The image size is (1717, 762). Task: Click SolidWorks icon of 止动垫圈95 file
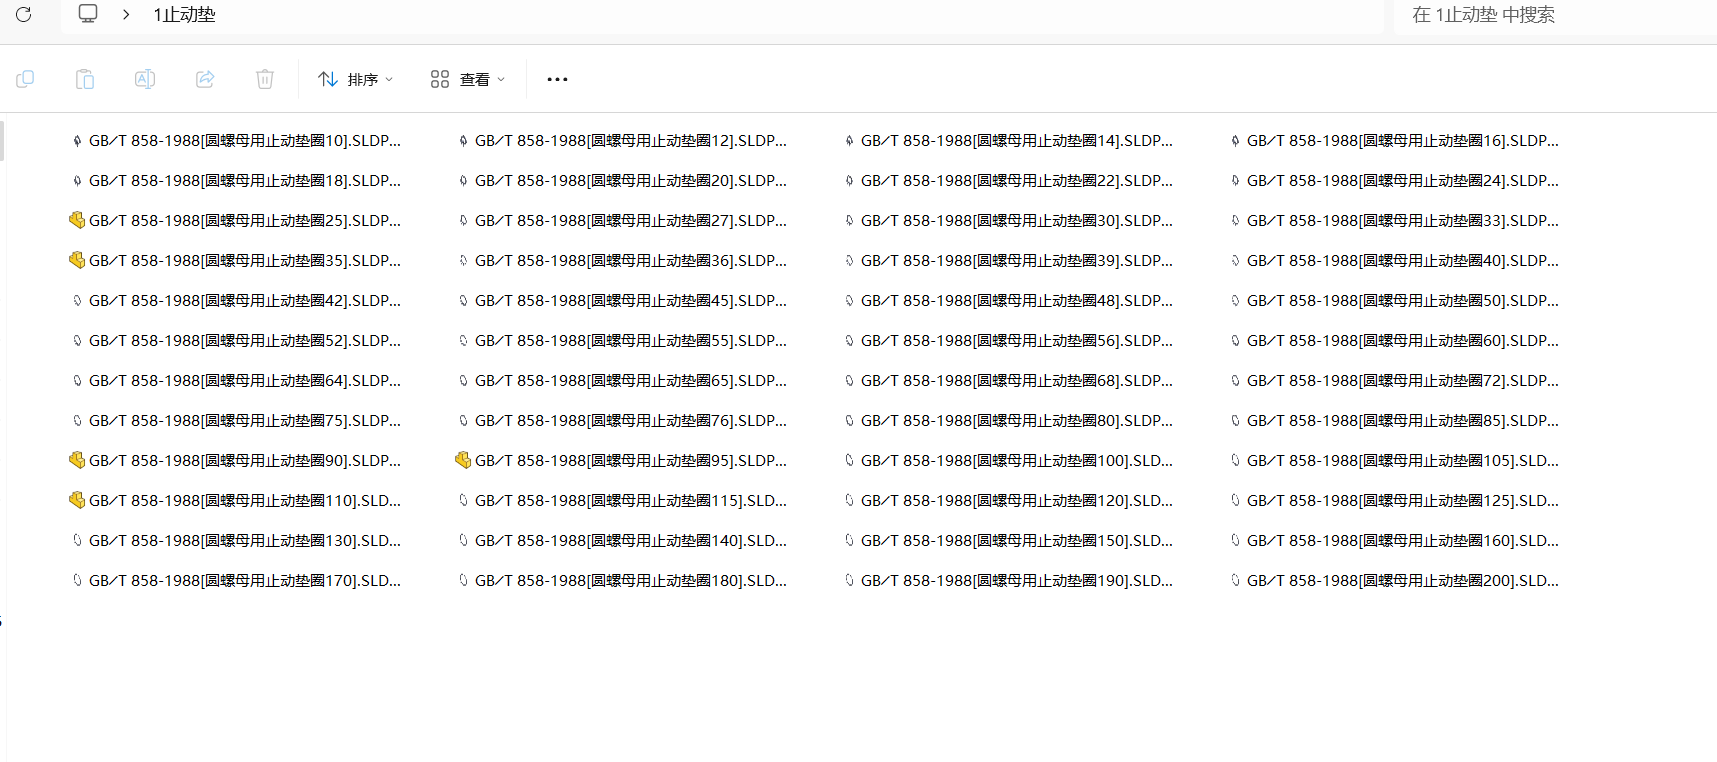463,460
